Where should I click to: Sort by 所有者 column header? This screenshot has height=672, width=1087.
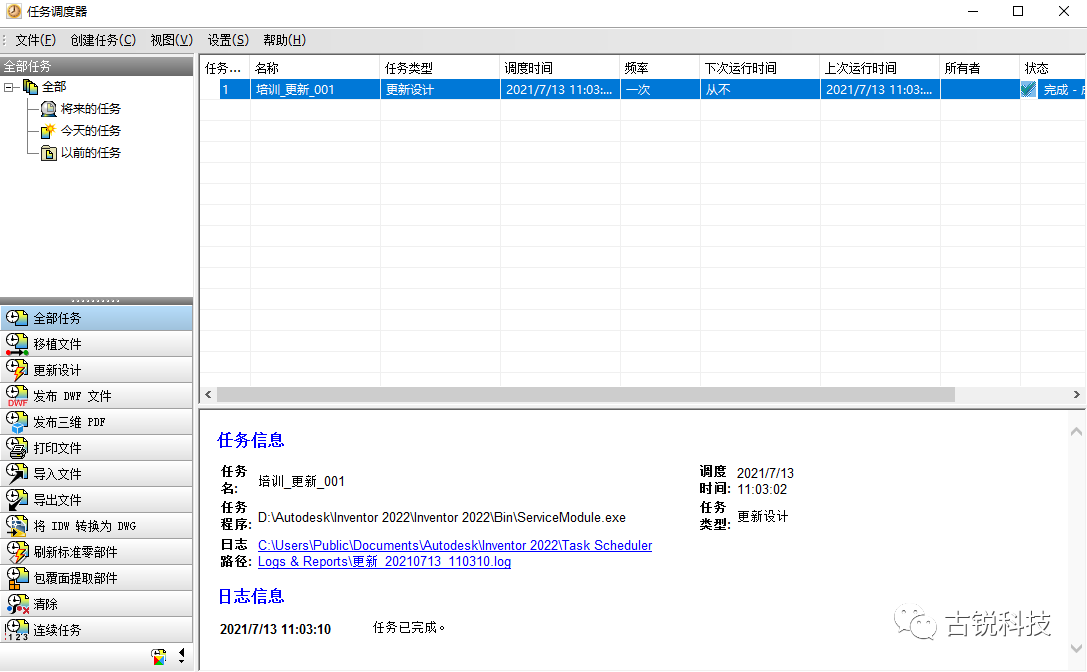pos(980,68)
